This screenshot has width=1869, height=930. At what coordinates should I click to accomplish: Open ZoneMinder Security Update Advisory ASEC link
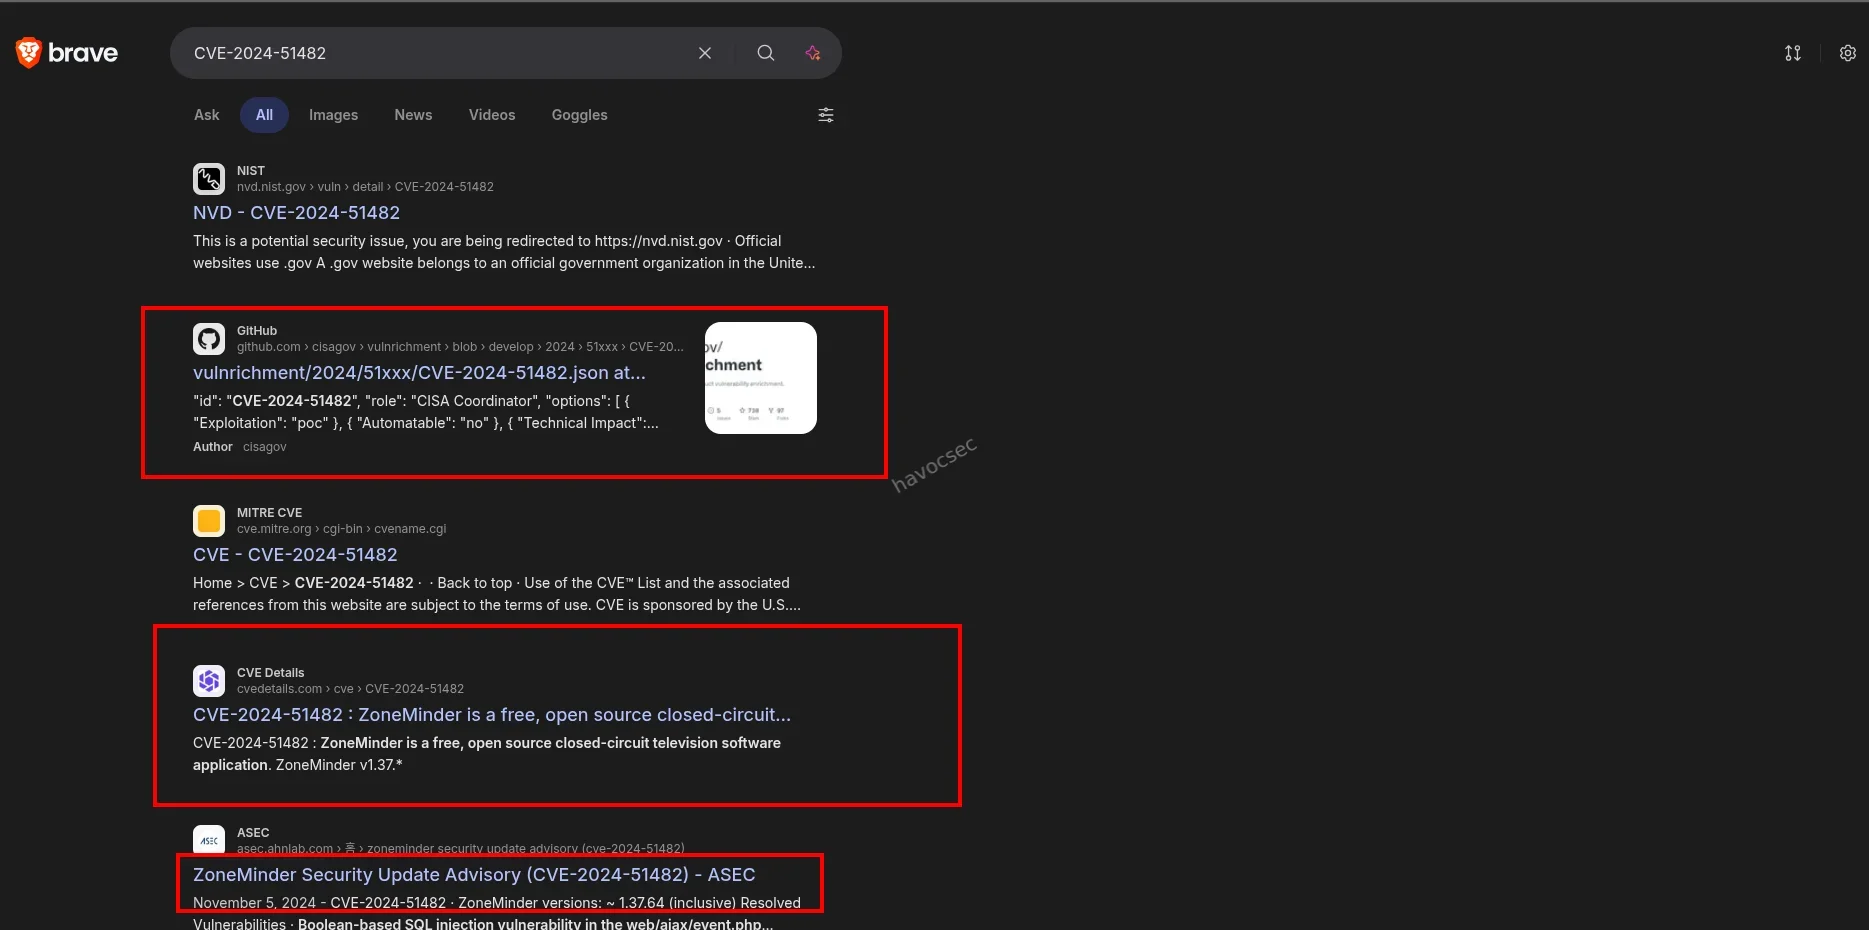click(474, 875)
